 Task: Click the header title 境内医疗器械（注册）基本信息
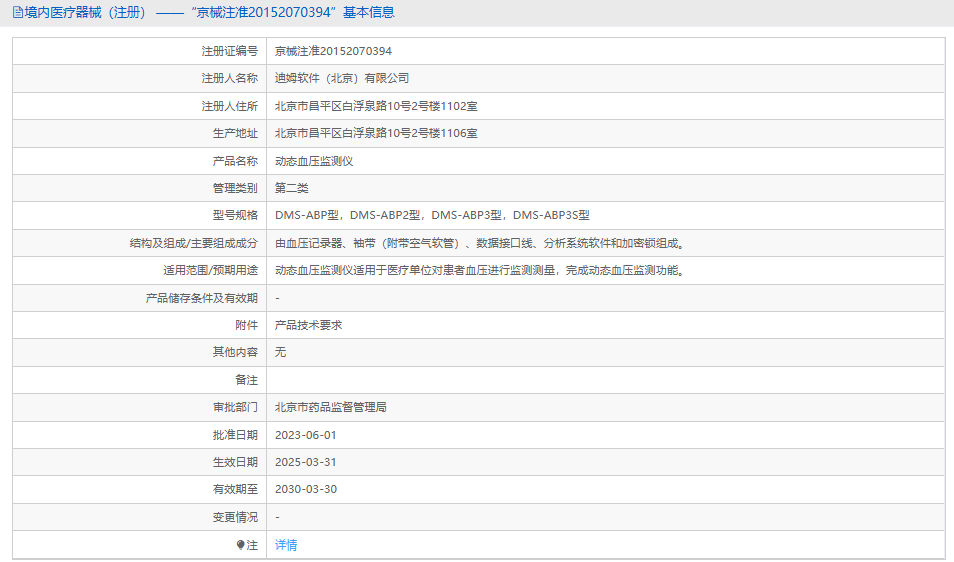(209, 12)
